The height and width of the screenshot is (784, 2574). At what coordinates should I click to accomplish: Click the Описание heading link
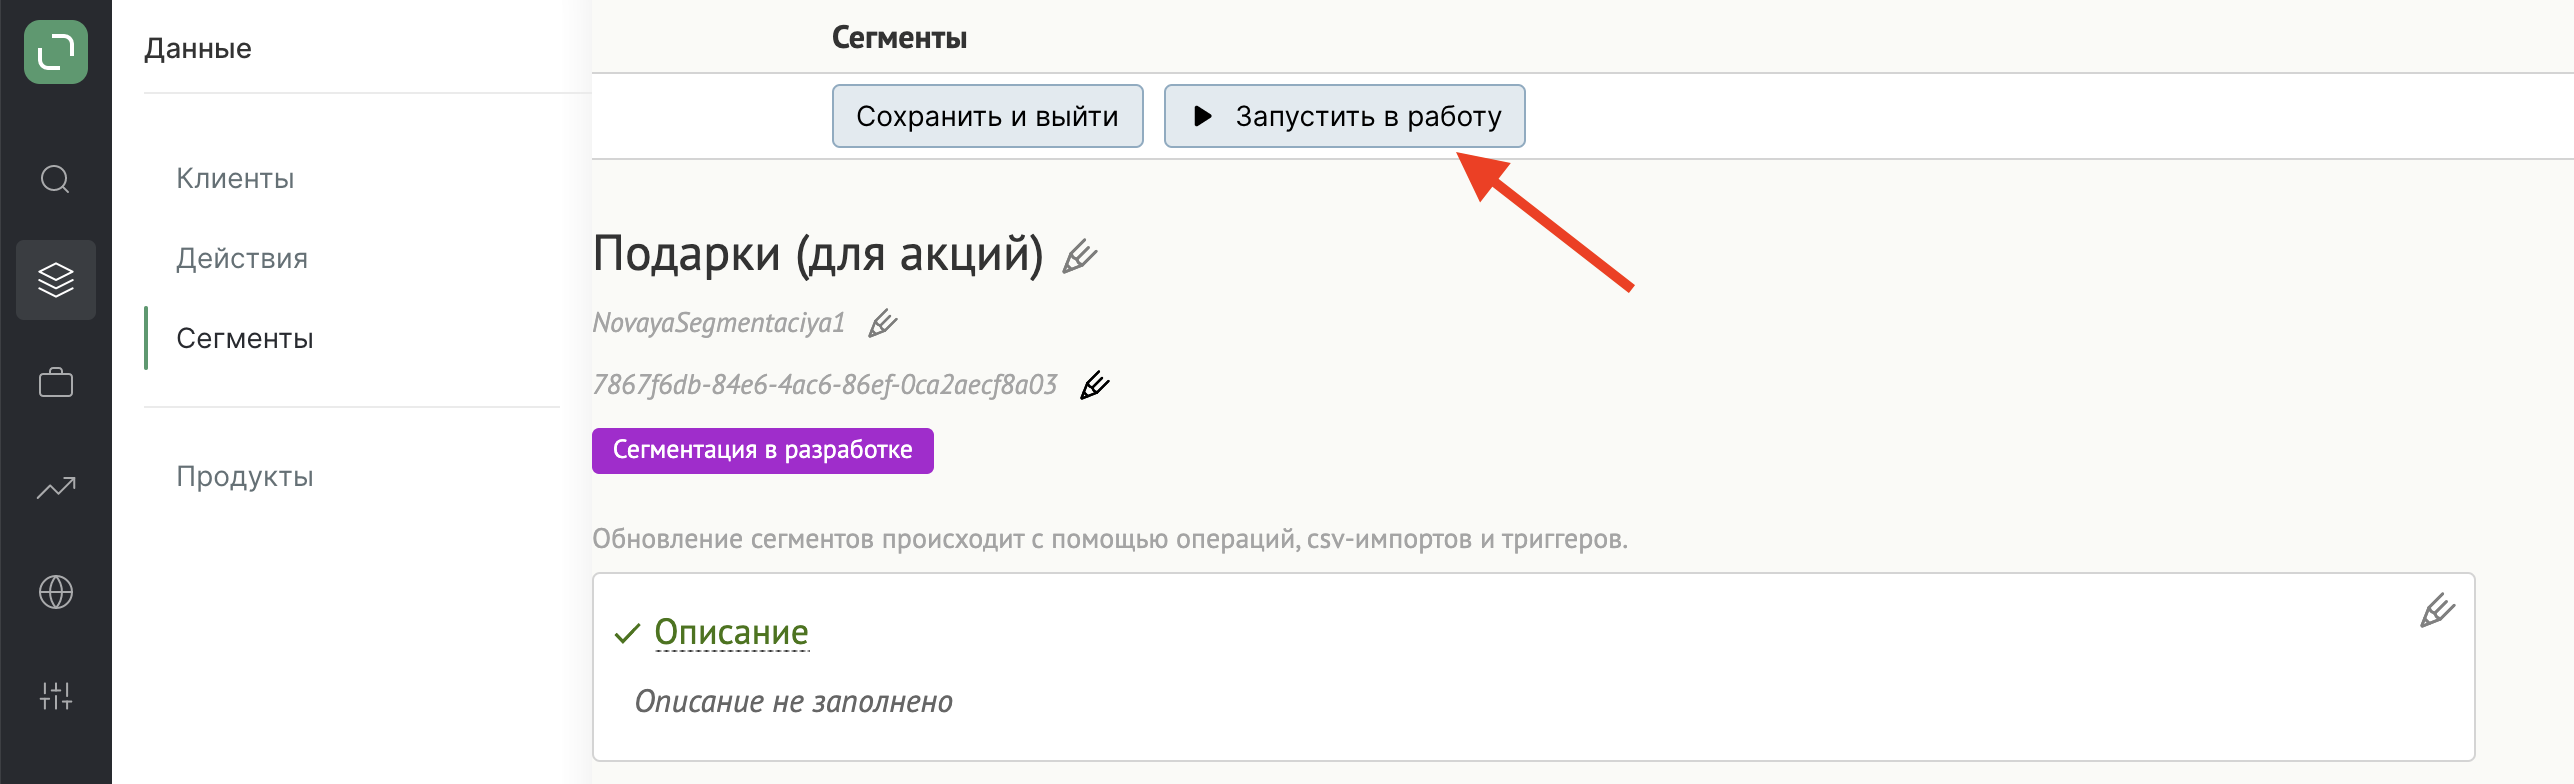731,632
